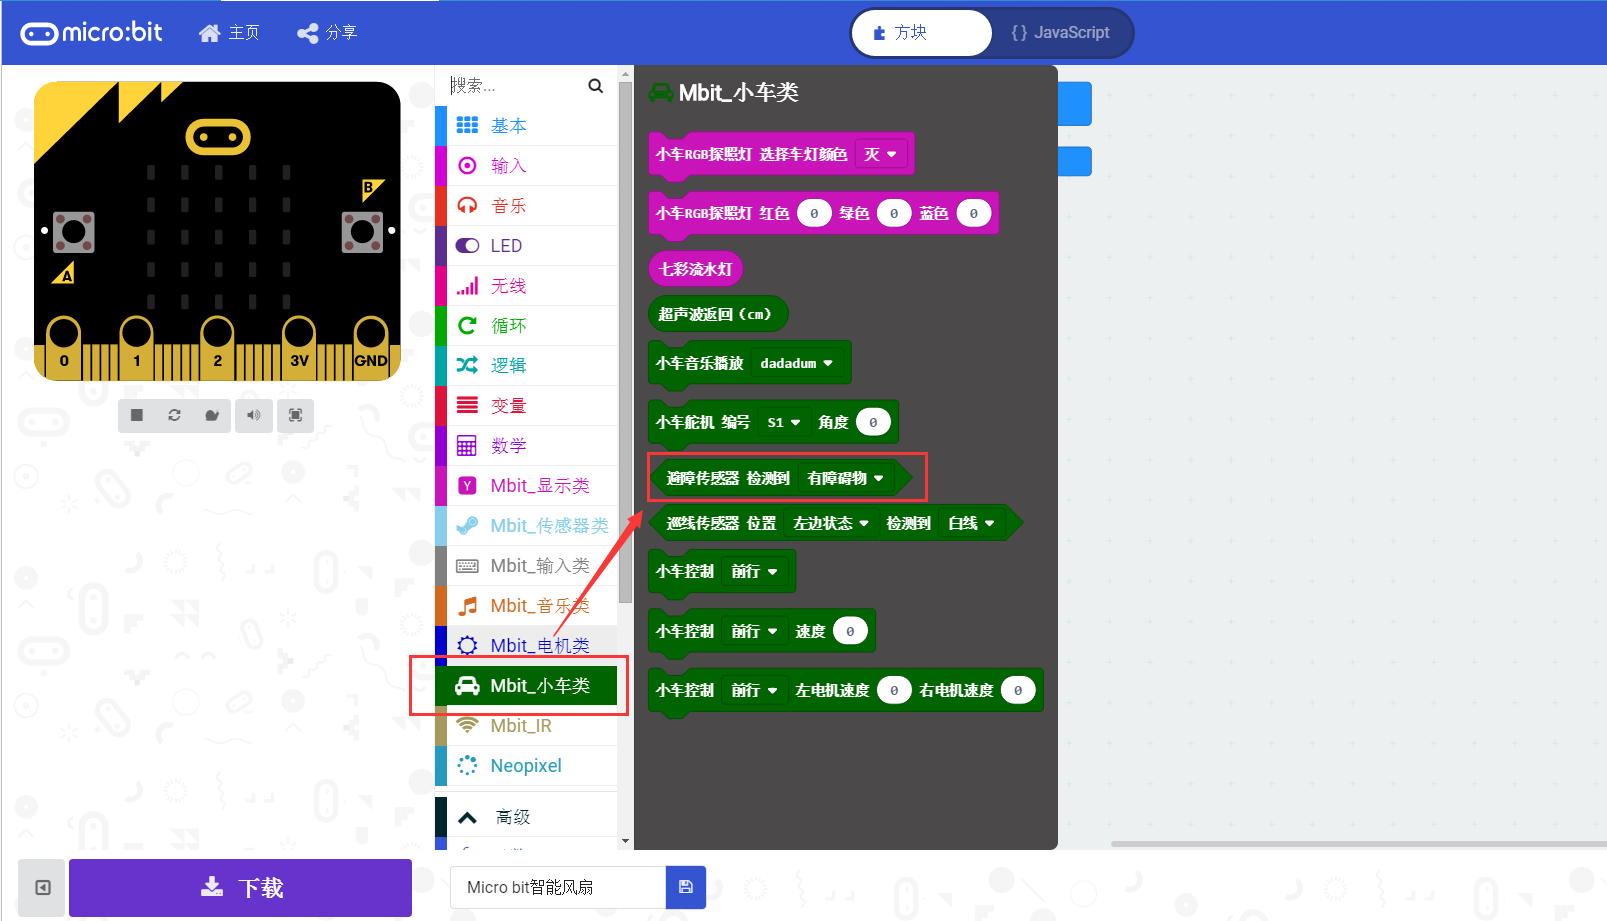Image resolution: width=1607 pixels, height=921 pixels.
Task: Open the Mbit_显示类 category
Action: [526, 486]
